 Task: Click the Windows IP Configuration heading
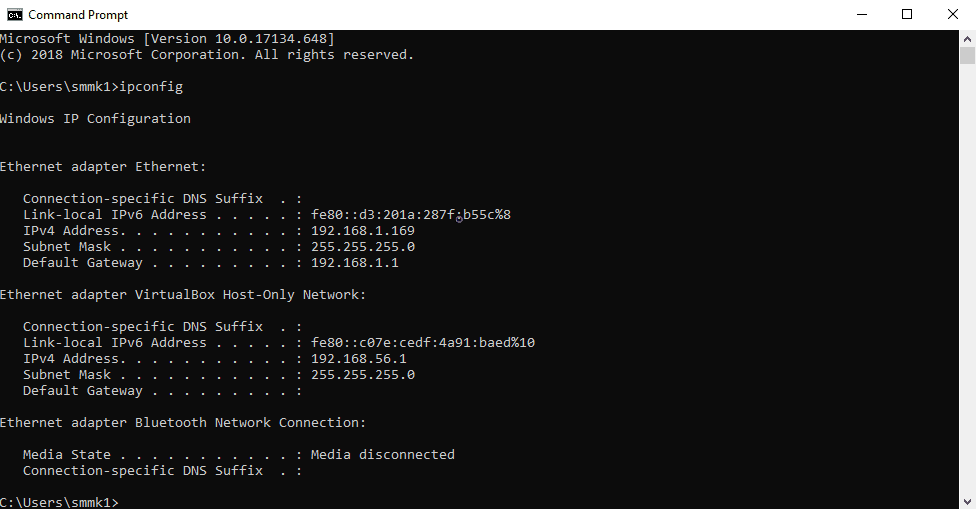pos(95,119)
